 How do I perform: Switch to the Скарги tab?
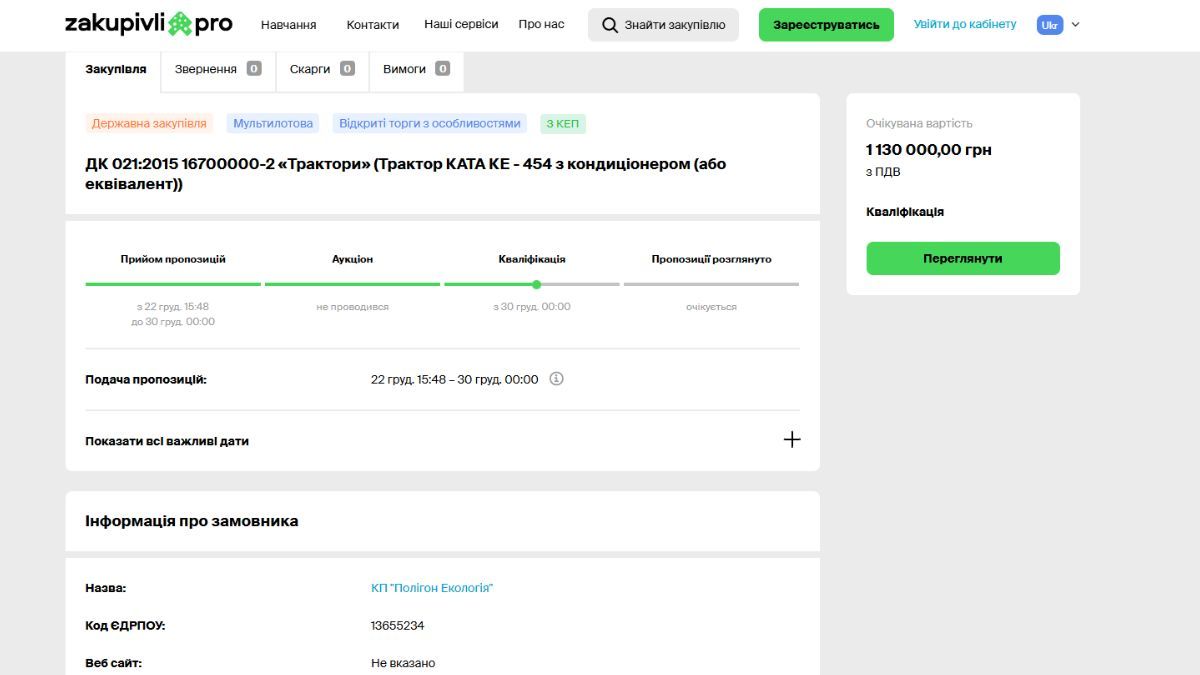(321, 69)
